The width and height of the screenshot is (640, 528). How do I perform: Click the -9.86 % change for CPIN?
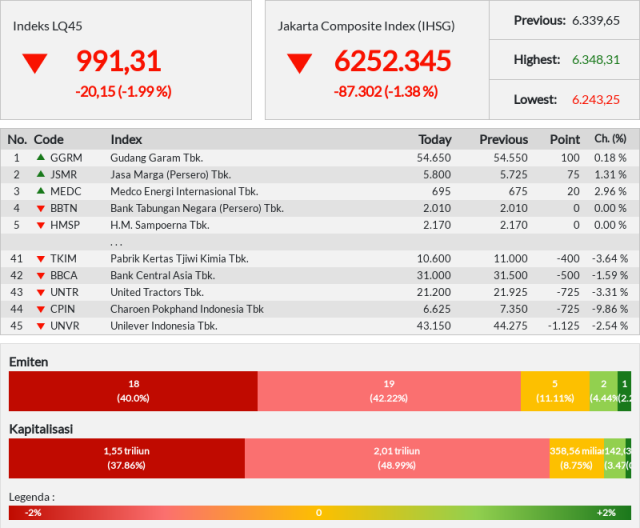coord(610,309)
